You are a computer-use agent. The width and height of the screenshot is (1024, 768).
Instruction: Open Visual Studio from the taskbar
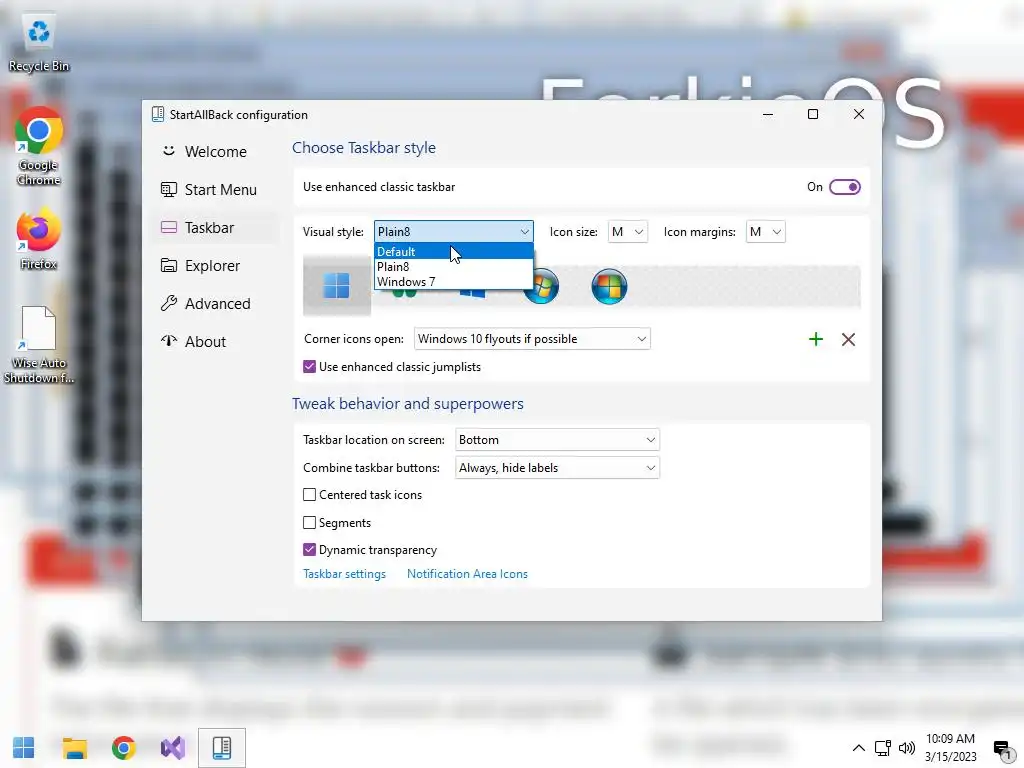click(172, 748)
